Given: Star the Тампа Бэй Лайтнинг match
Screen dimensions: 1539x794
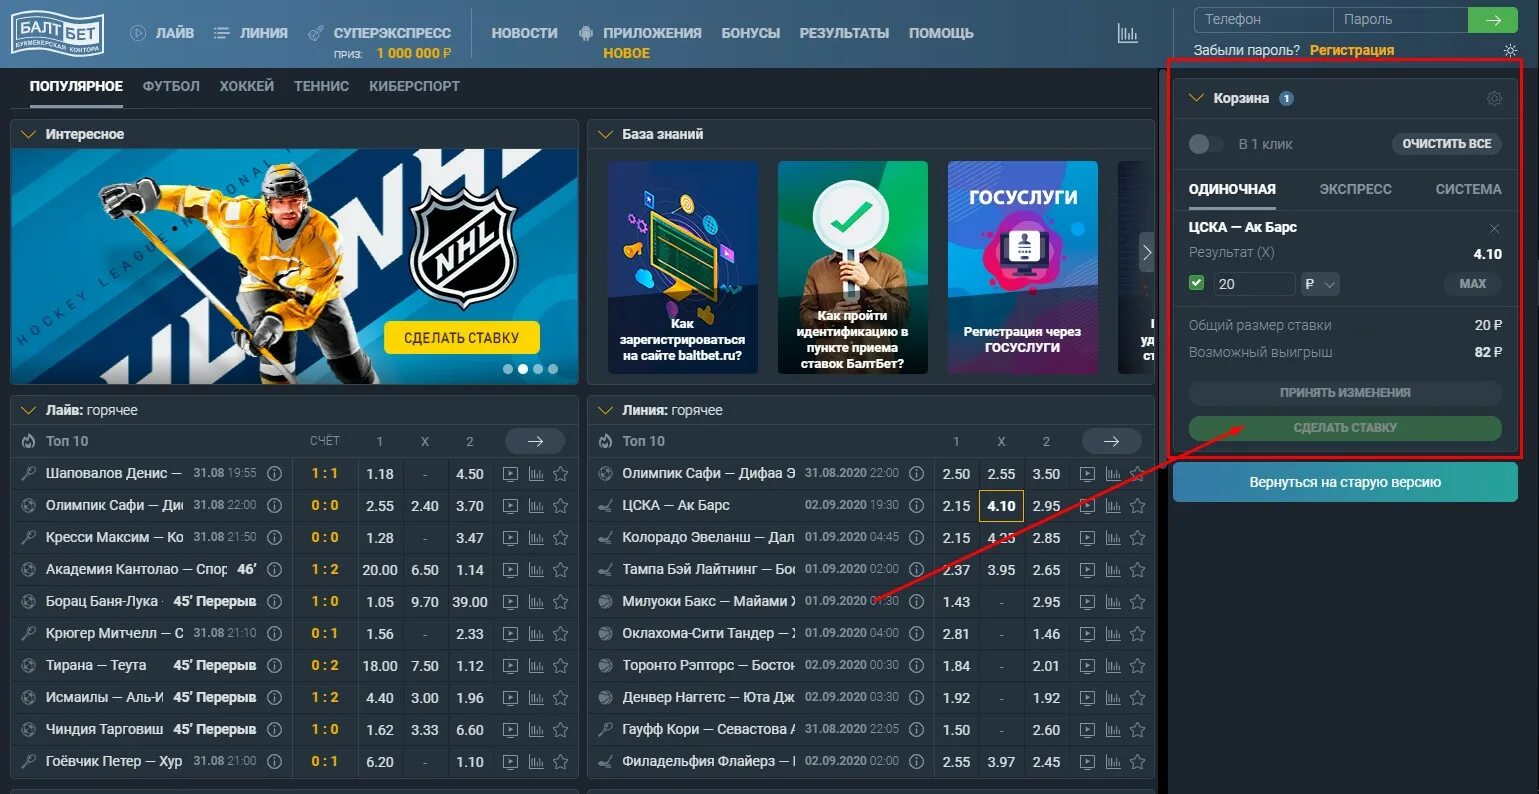Looking at the screenshot, I should (x=1137, y=570).
